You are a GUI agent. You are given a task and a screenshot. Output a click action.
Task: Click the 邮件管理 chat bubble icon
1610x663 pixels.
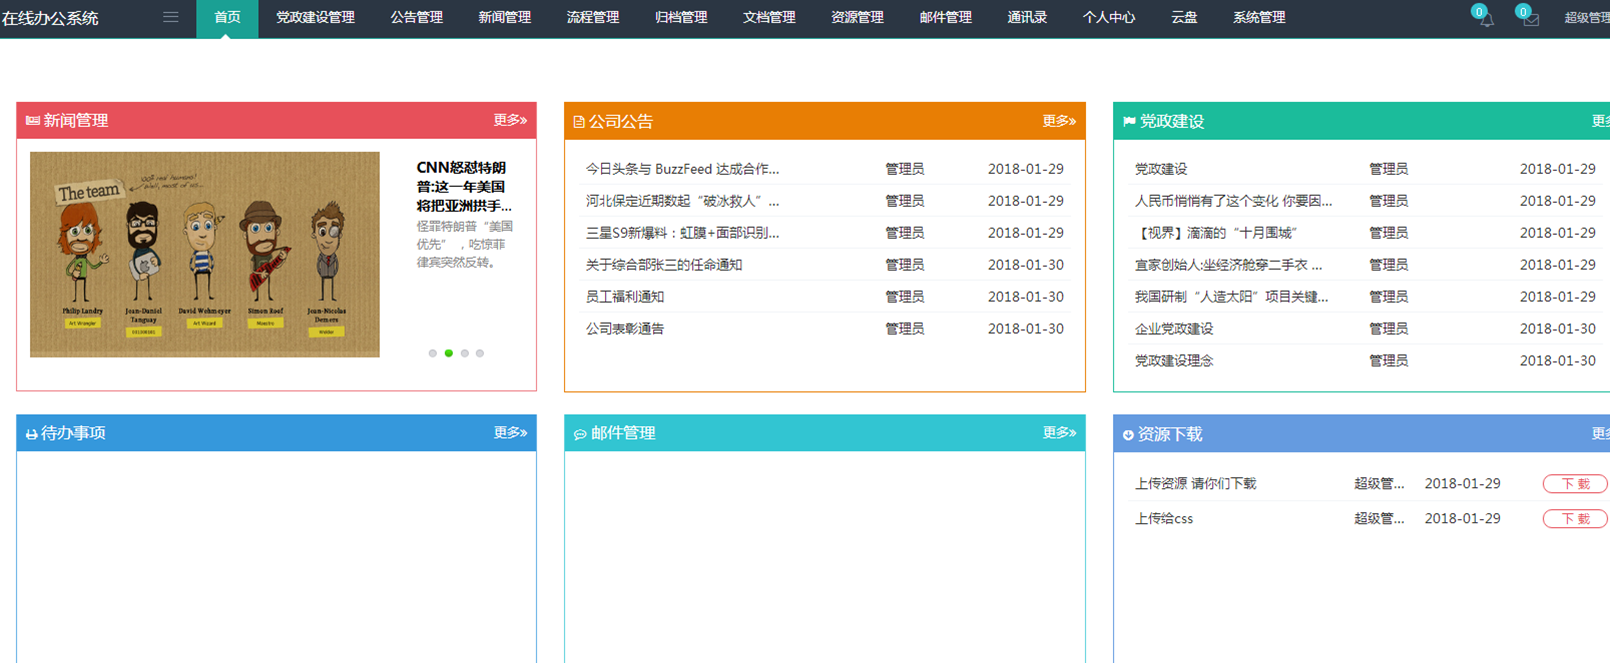pyautogui.click(x=580, y=434)
